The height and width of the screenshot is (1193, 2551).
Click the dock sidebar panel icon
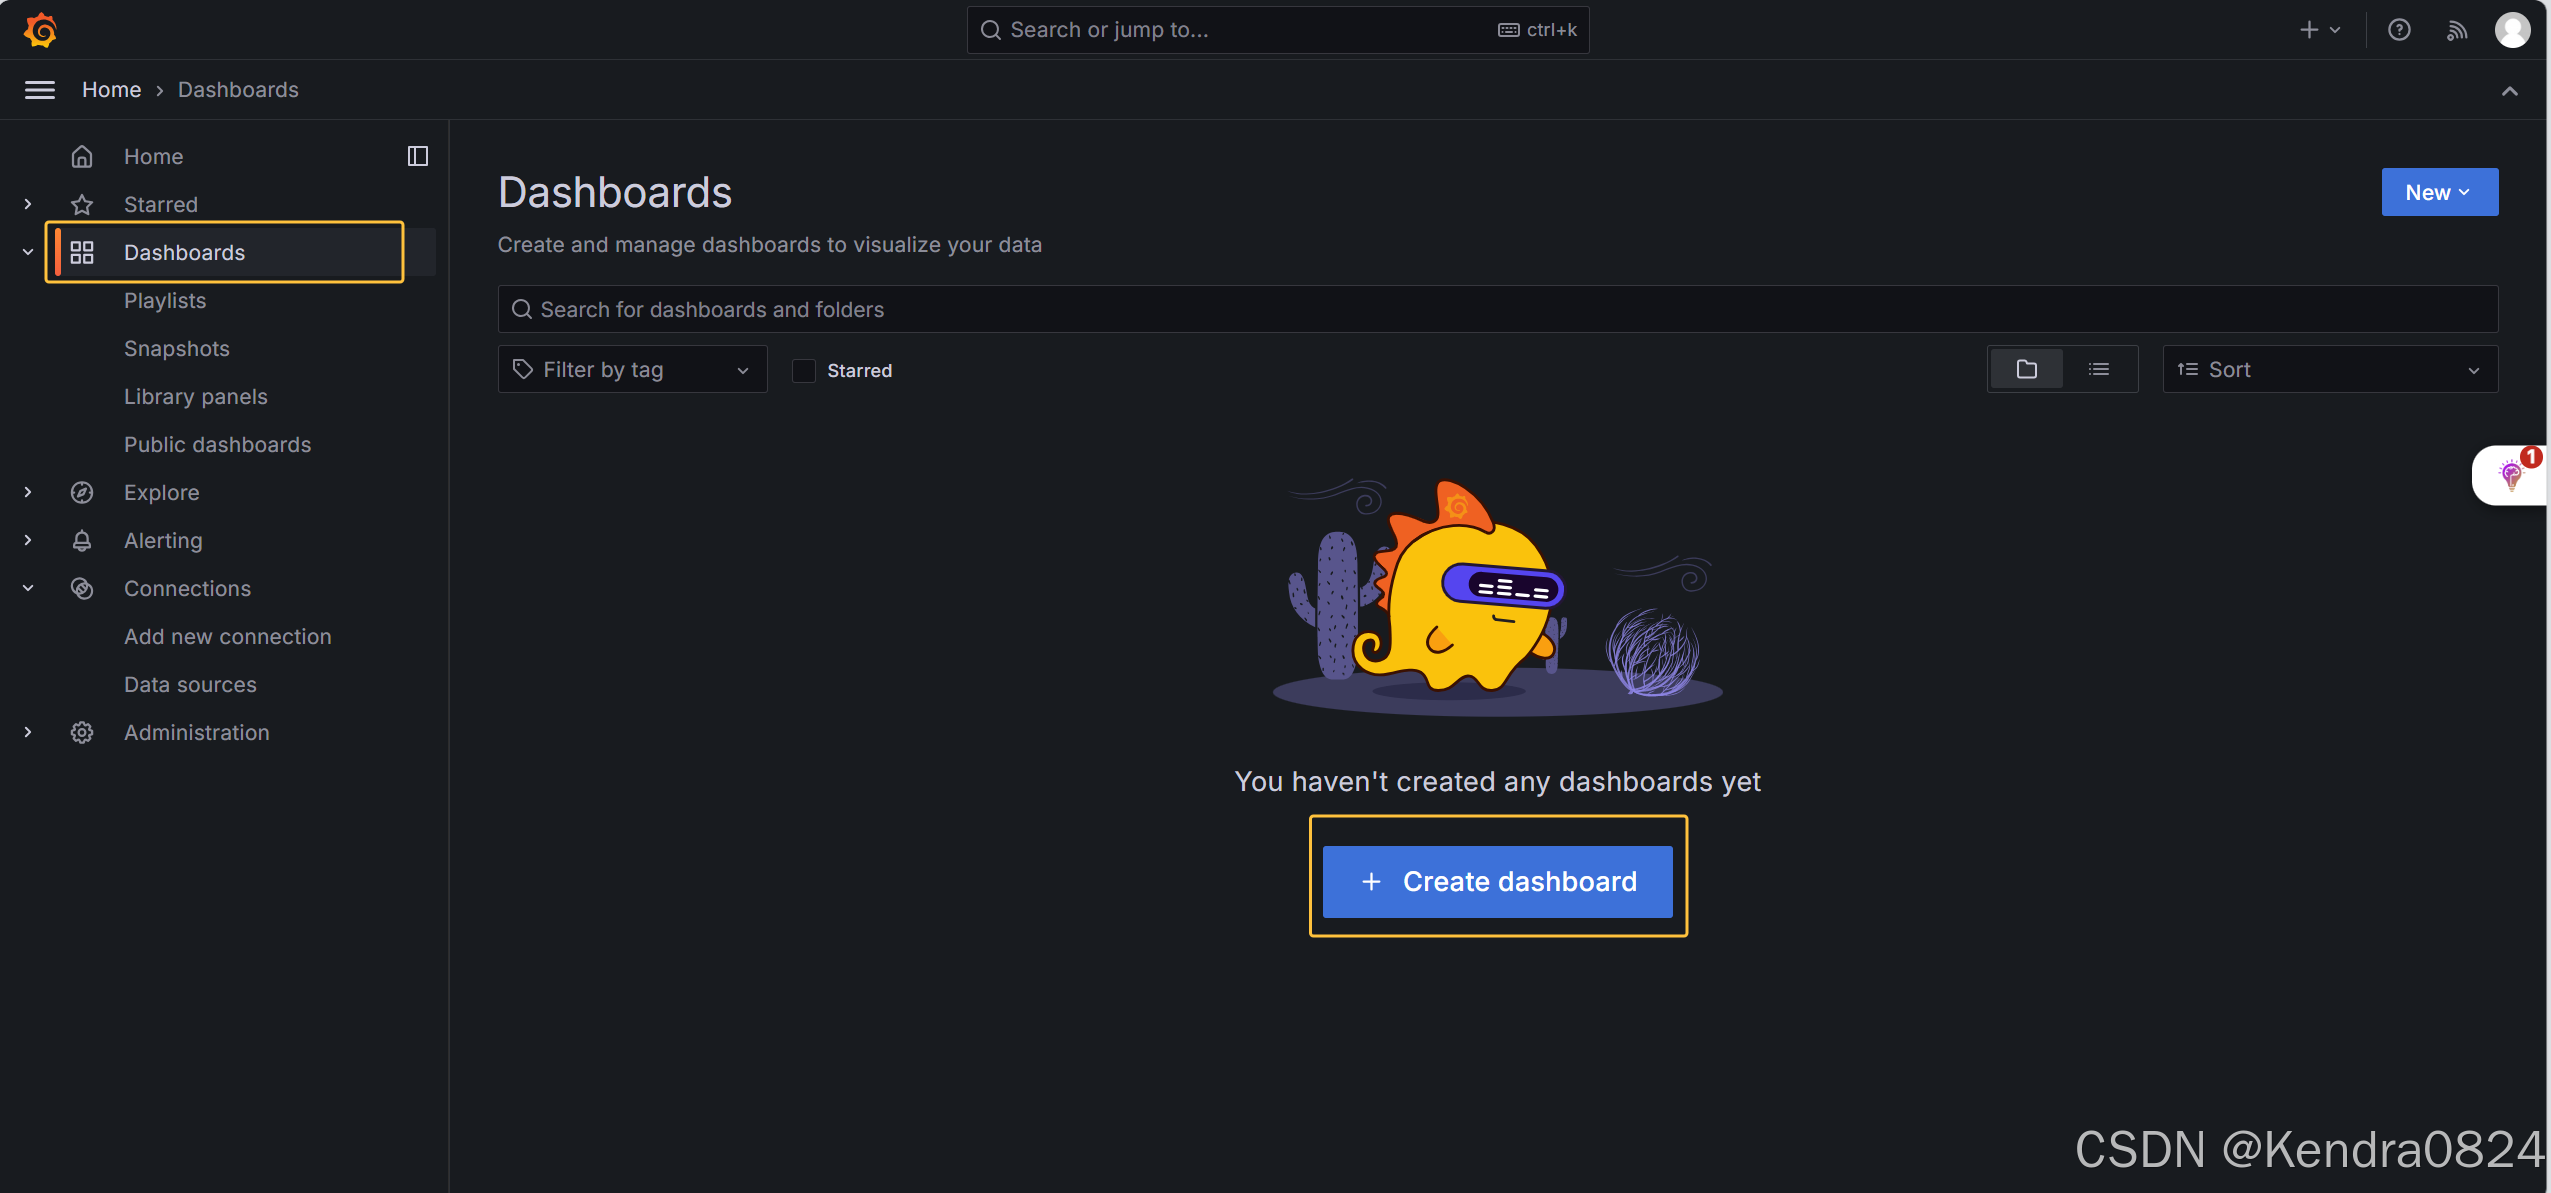[x=418, y=156]
